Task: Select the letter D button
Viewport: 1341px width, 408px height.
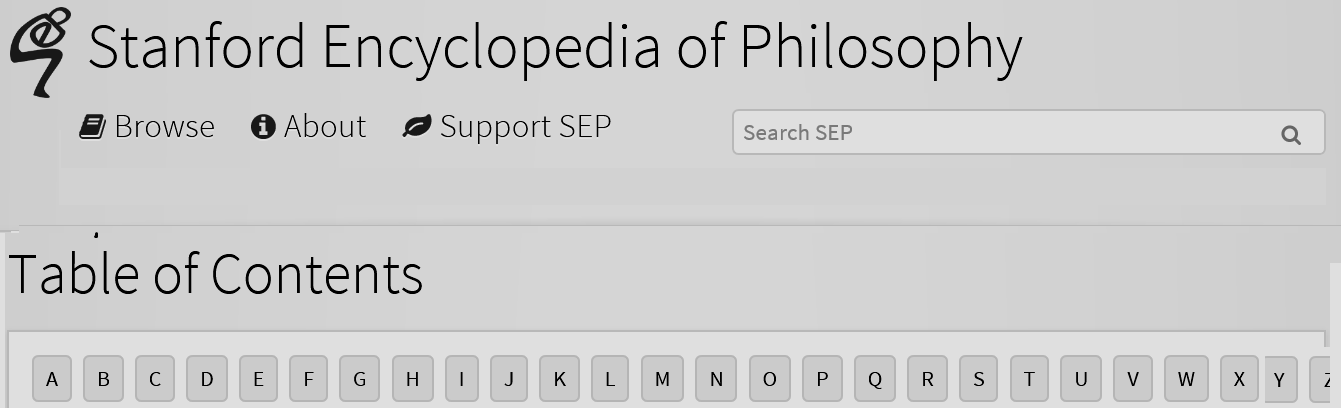Action: tap(207, 380)
